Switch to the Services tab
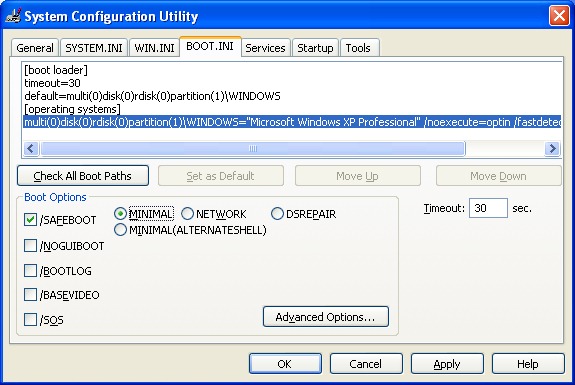The height and width of the screenshot is (385, 575). (265, 48)
